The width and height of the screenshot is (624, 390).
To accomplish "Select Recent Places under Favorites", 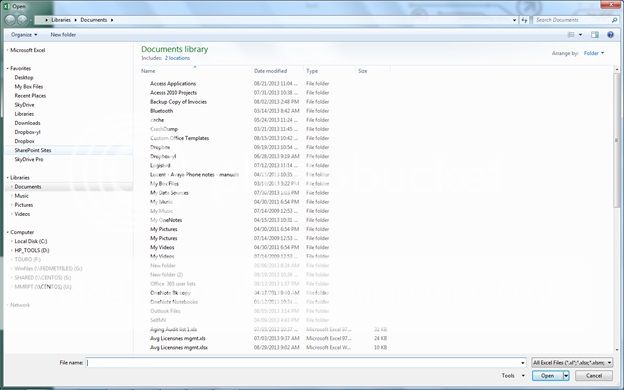I will coord(30,96).
